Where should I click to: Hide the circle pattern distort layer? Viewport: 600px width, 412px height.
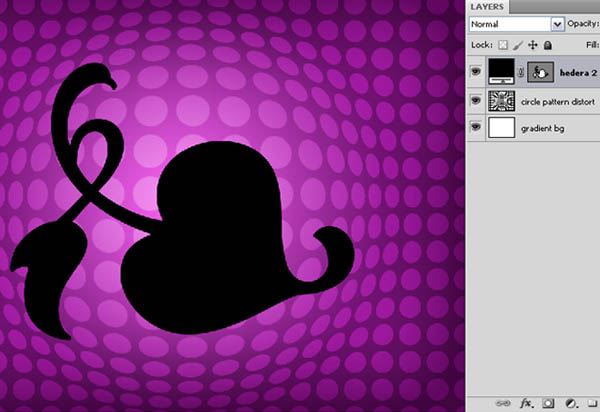(x=474, y=99)
